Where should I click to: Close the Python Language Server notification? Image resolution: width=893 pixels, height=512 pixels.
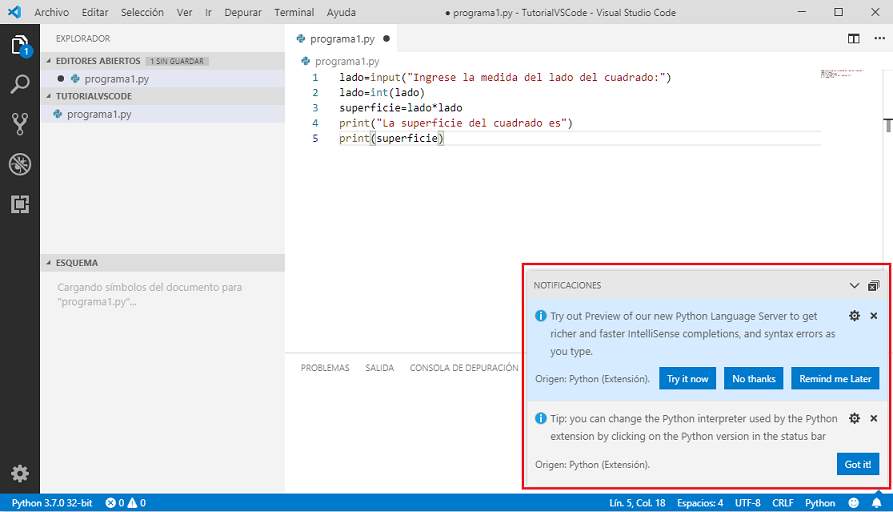(x=873, y=316)
